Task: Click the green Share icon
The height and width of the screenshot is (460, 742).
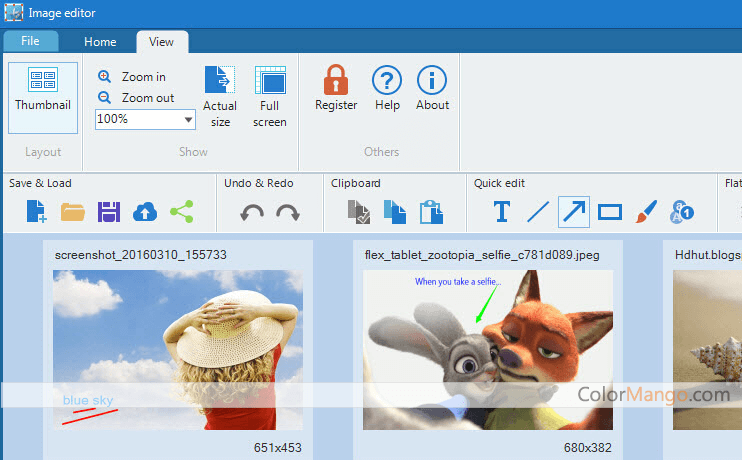Action: click(182, 212)
